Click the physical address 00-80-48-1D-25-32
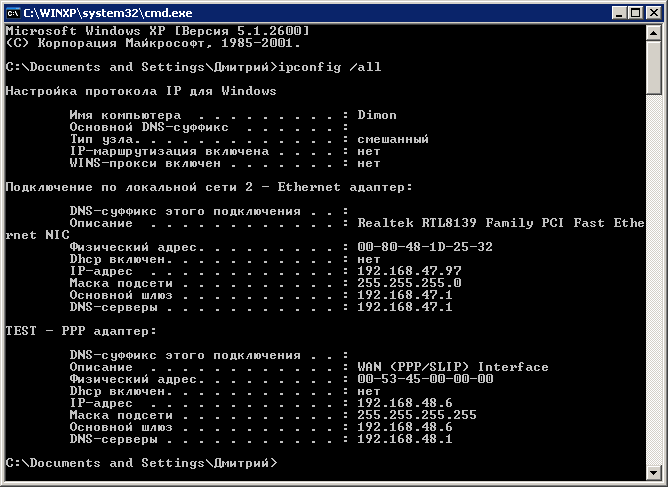The height and width of the screenshot is (487, 668). (x=424, y=247)
